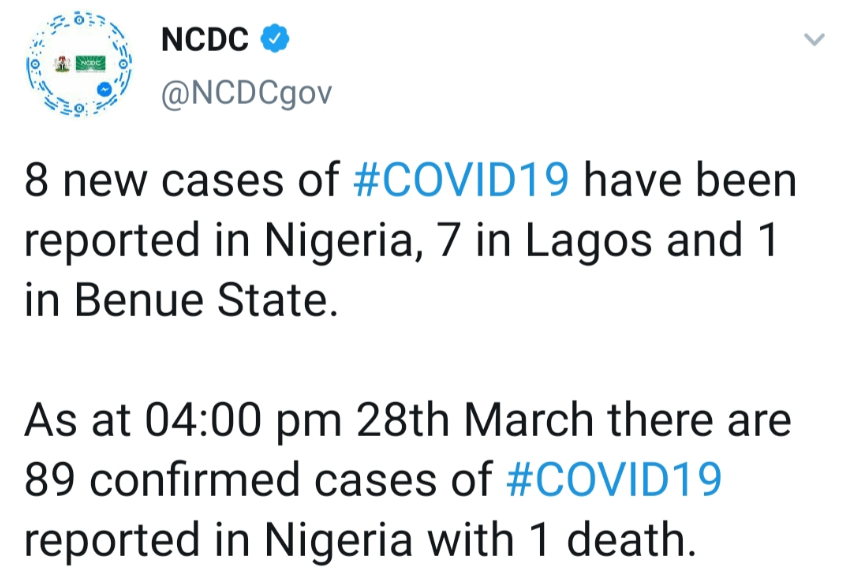Click the 'in Benue State.' line
Viewport: 845px width, 572px height.
181,300
